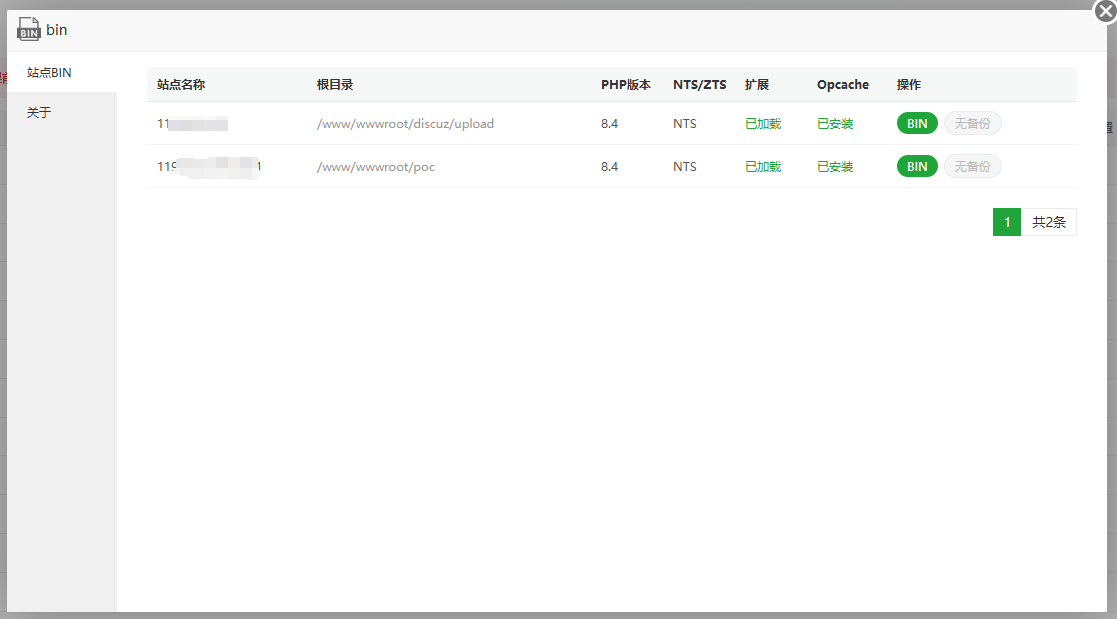Click the /www/wwwroot/poc root path
Screen dimensions: 1117x619
tap(375, 167)
